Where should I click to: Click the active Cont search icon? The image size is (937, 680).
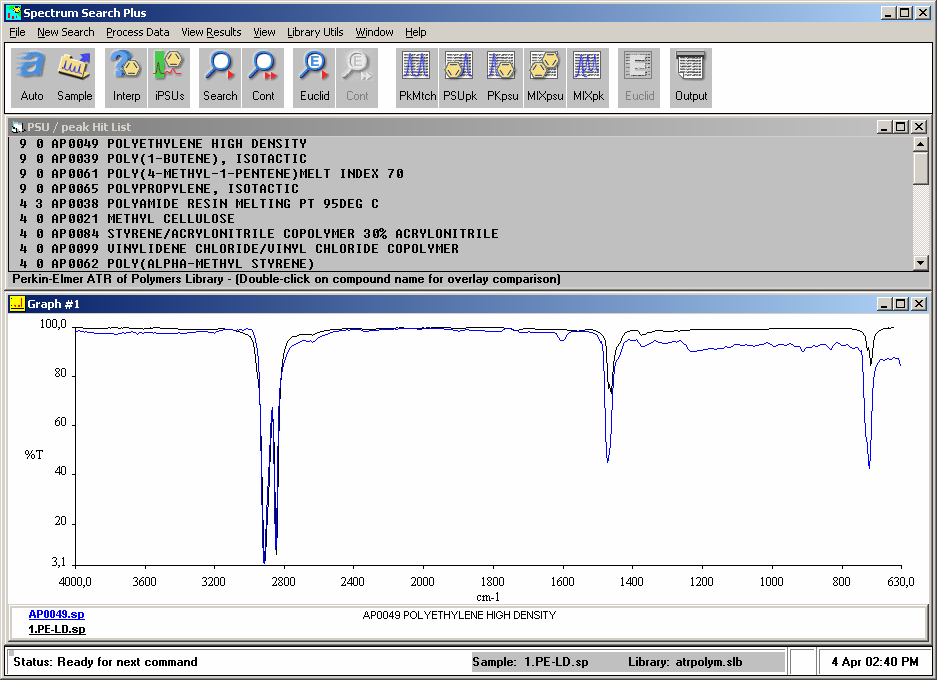pyautogui.click(x=263, y=78)
